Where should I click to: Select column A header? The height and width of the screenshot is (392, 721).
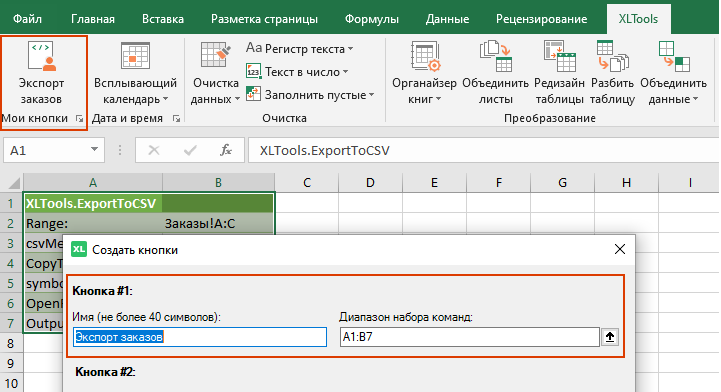coord(93,183)
